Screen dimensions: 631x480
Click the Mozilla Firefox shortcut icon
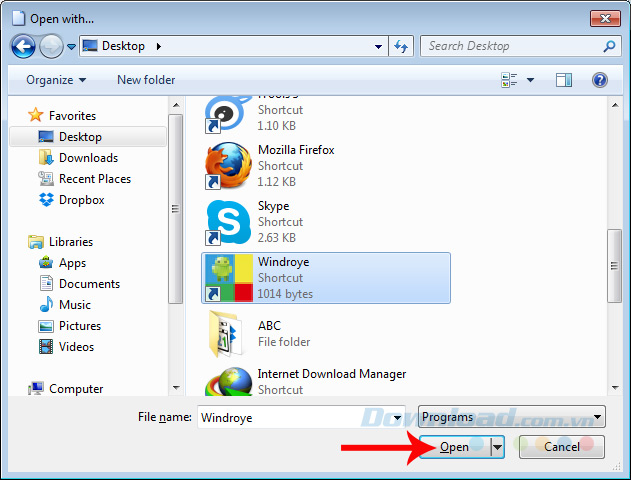click(x=227, y=166)
